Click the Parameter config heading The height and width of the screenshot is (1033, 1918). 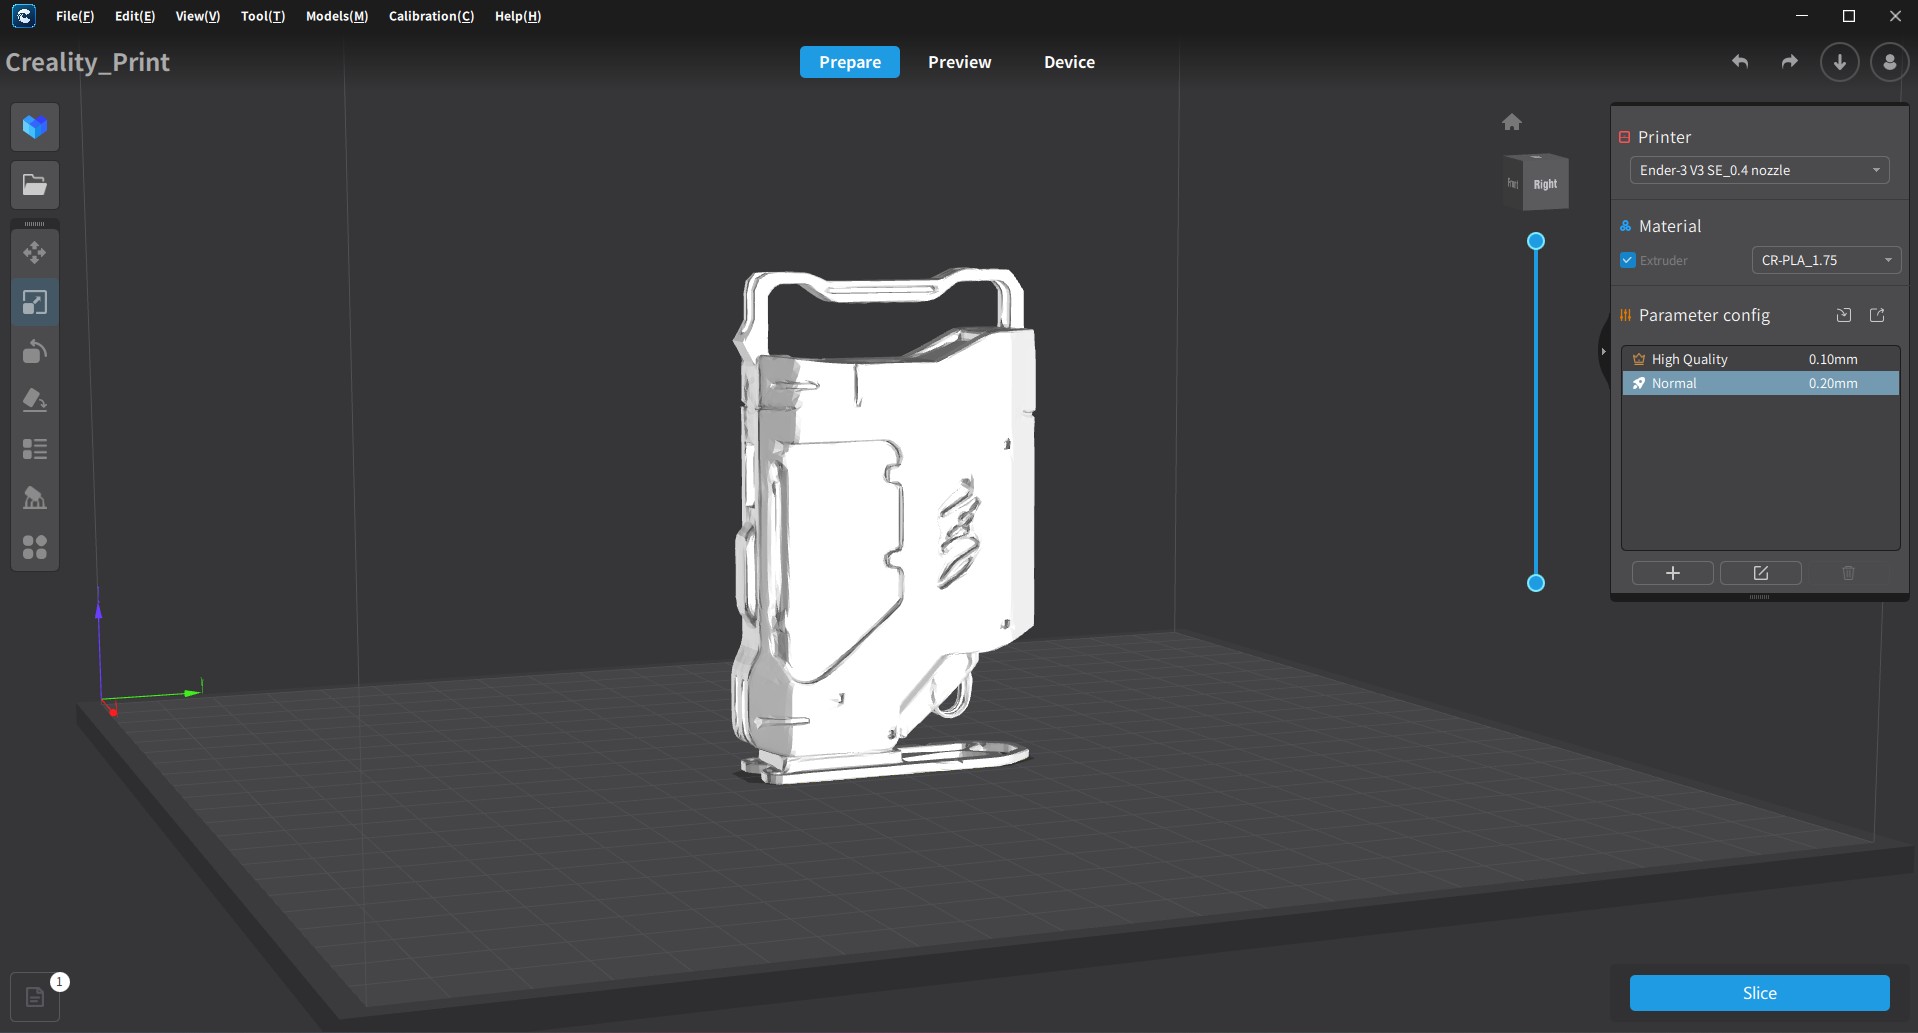pyautogui.click(x=1704, y=315)
